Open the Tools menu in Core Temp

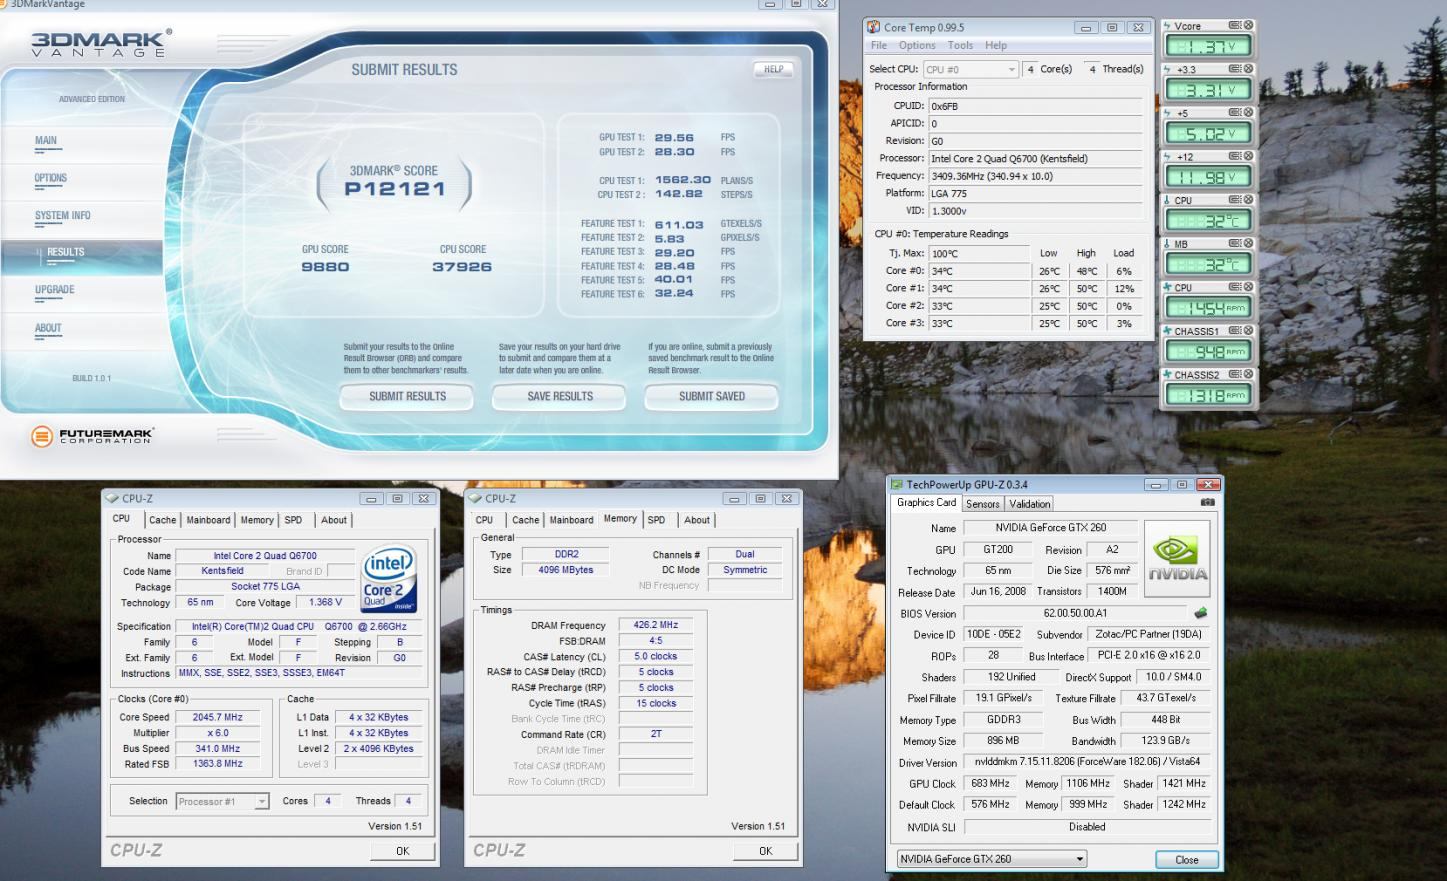coord(960,45)
